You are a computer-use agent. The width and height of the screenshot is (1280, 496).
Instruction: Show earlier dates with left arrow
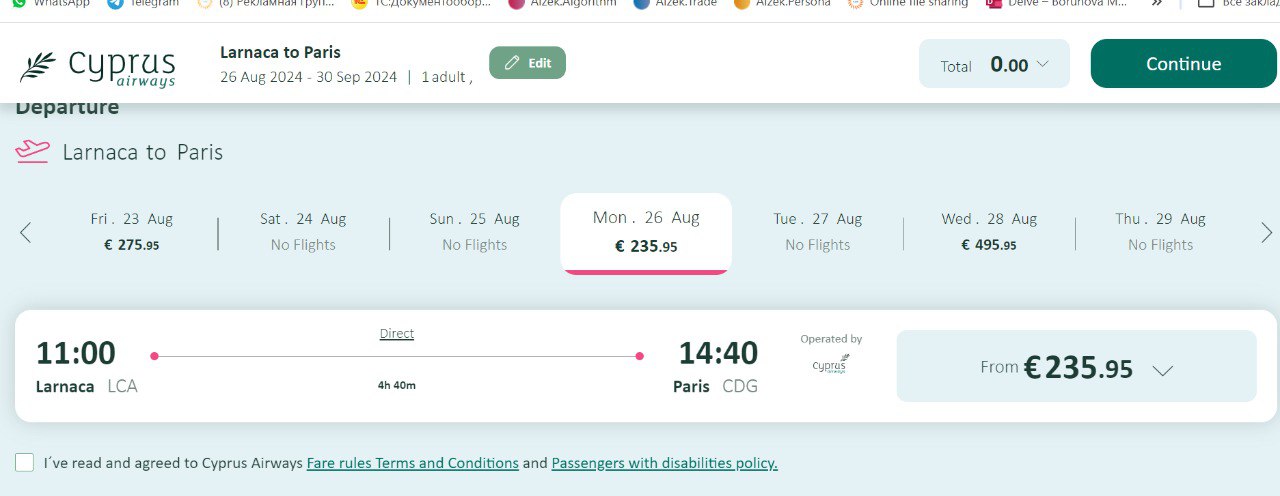[26, 233]
